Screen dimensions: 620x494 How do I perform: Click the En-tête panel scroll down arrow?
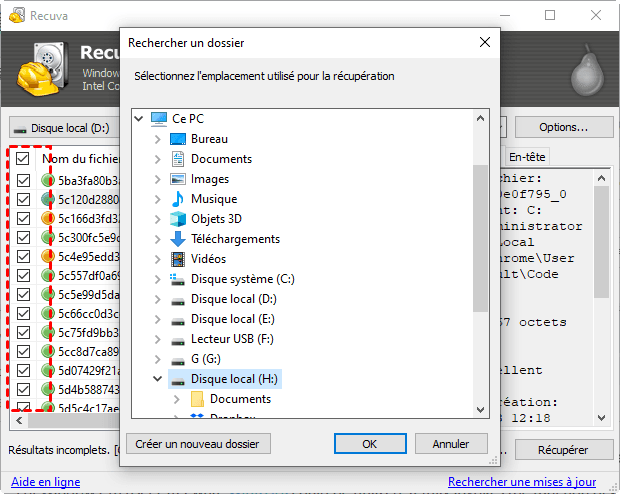[x=601, y=418]
